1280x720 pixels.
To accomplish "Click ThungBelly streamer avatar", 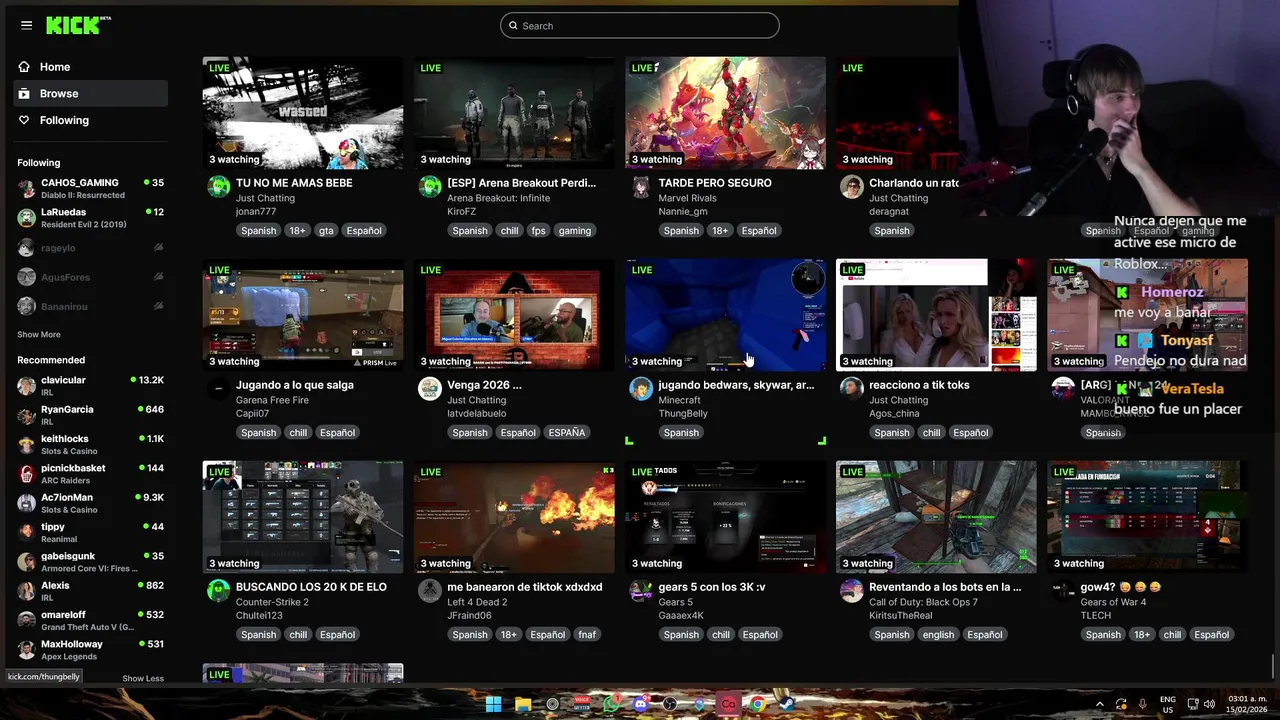I will pos(641,389).
